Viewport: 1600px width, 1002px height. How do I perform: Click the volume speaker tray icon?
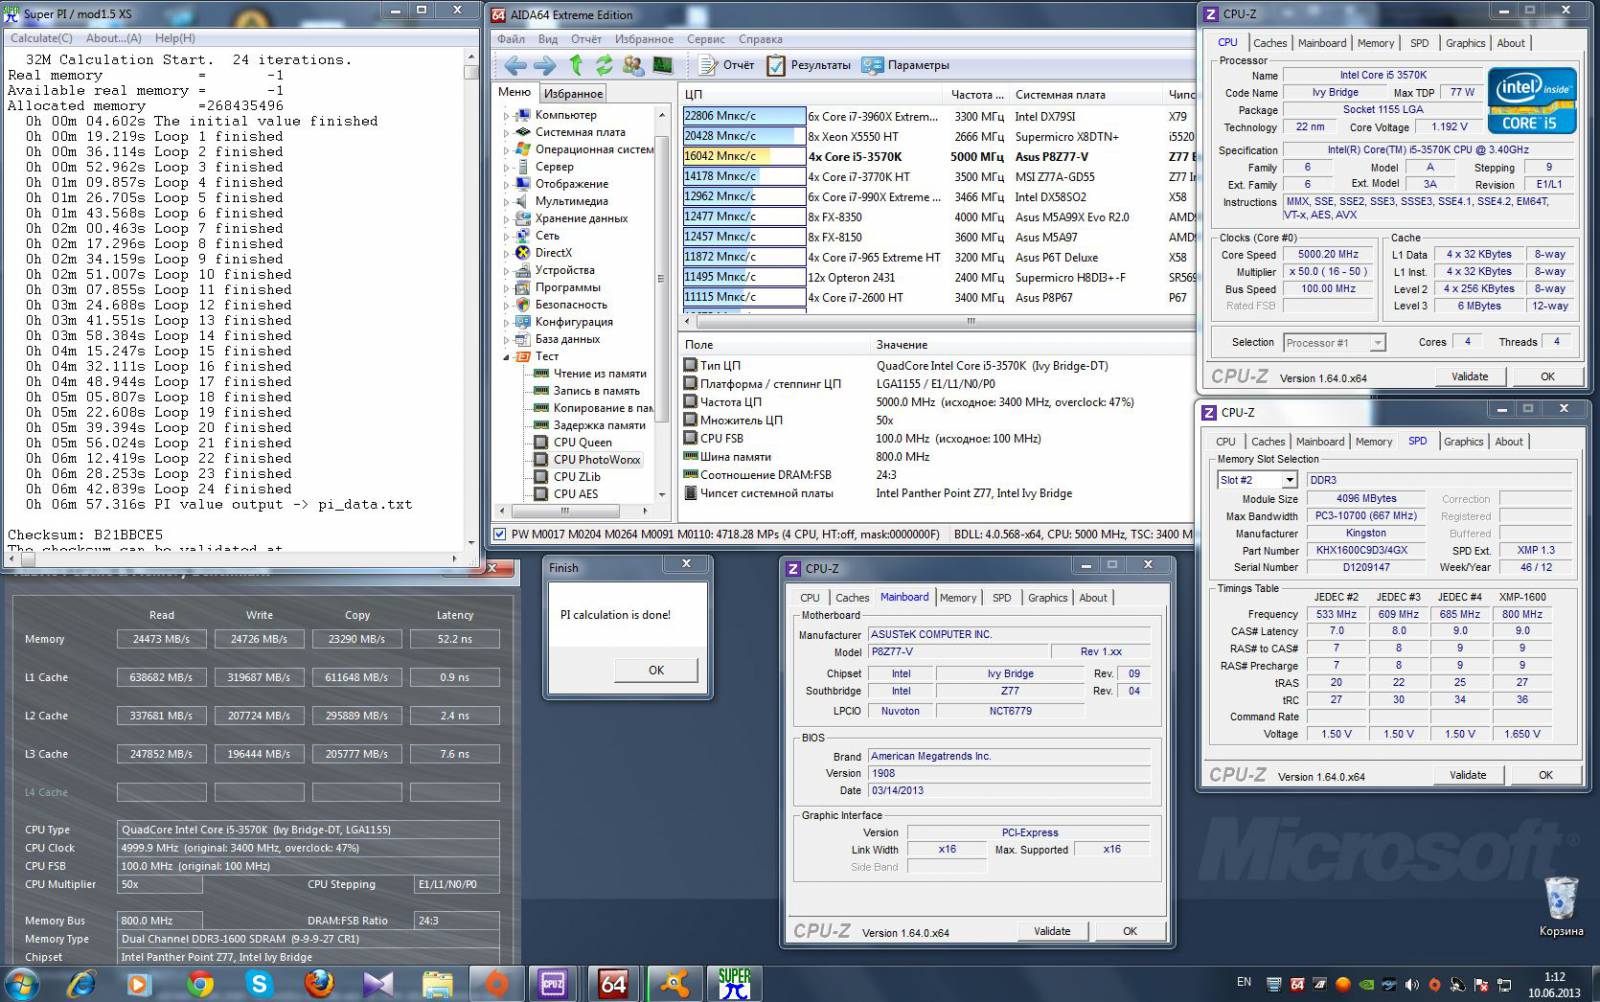(1411, 984)
